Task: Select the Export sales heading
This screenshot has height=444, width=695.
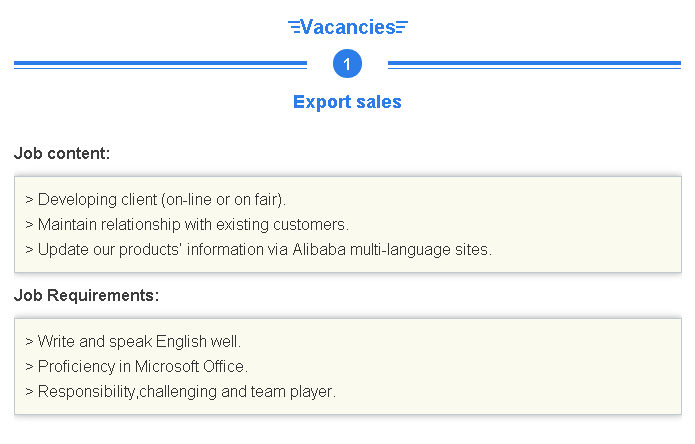Action: point(347,102)
